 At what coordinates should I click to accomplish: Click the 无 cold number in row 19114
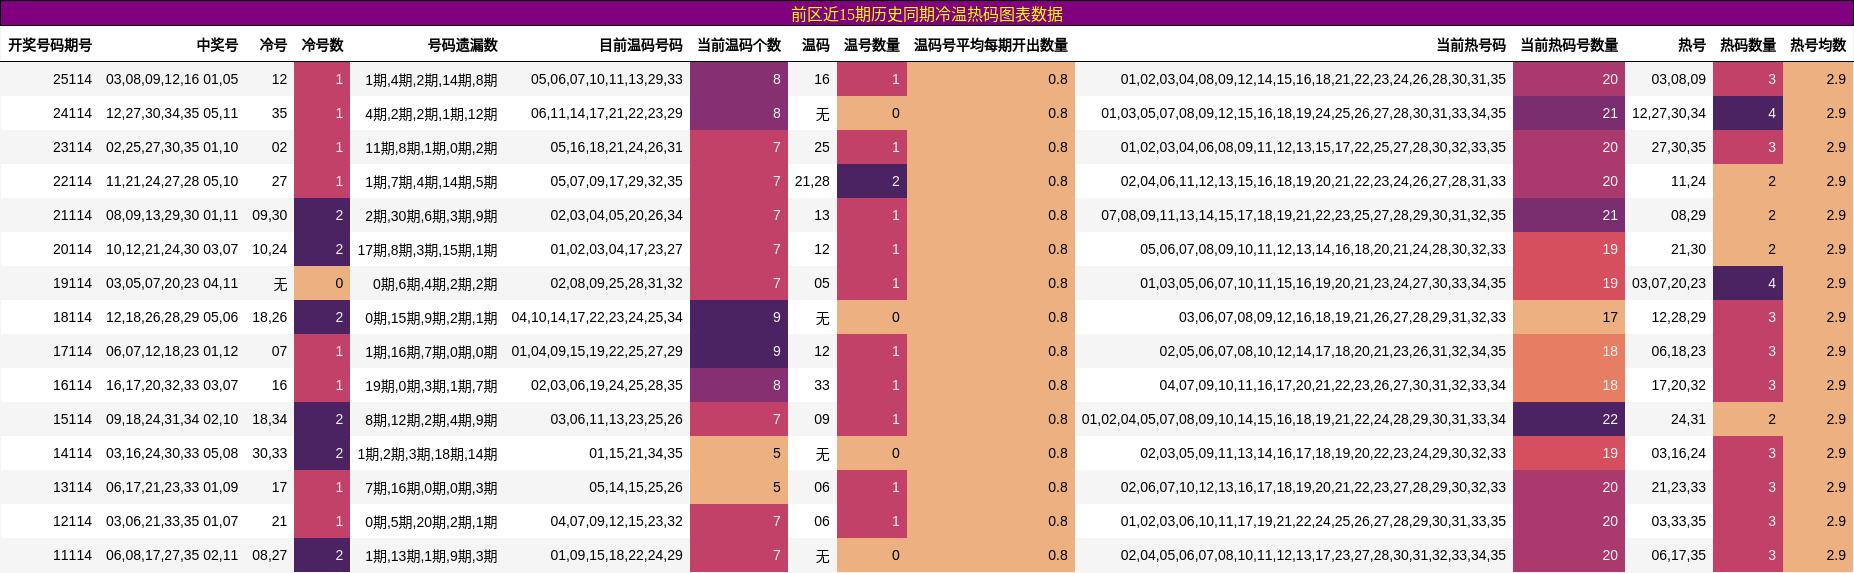[x=280, y=284]
